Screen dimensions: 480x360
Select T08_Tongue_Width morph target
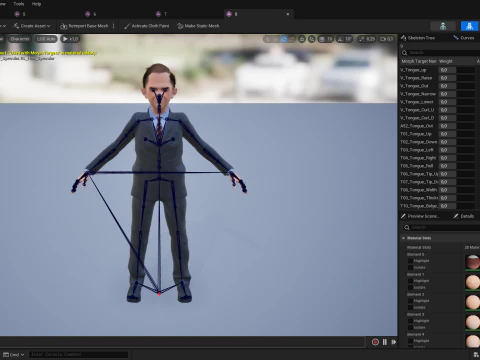[418, 190]
